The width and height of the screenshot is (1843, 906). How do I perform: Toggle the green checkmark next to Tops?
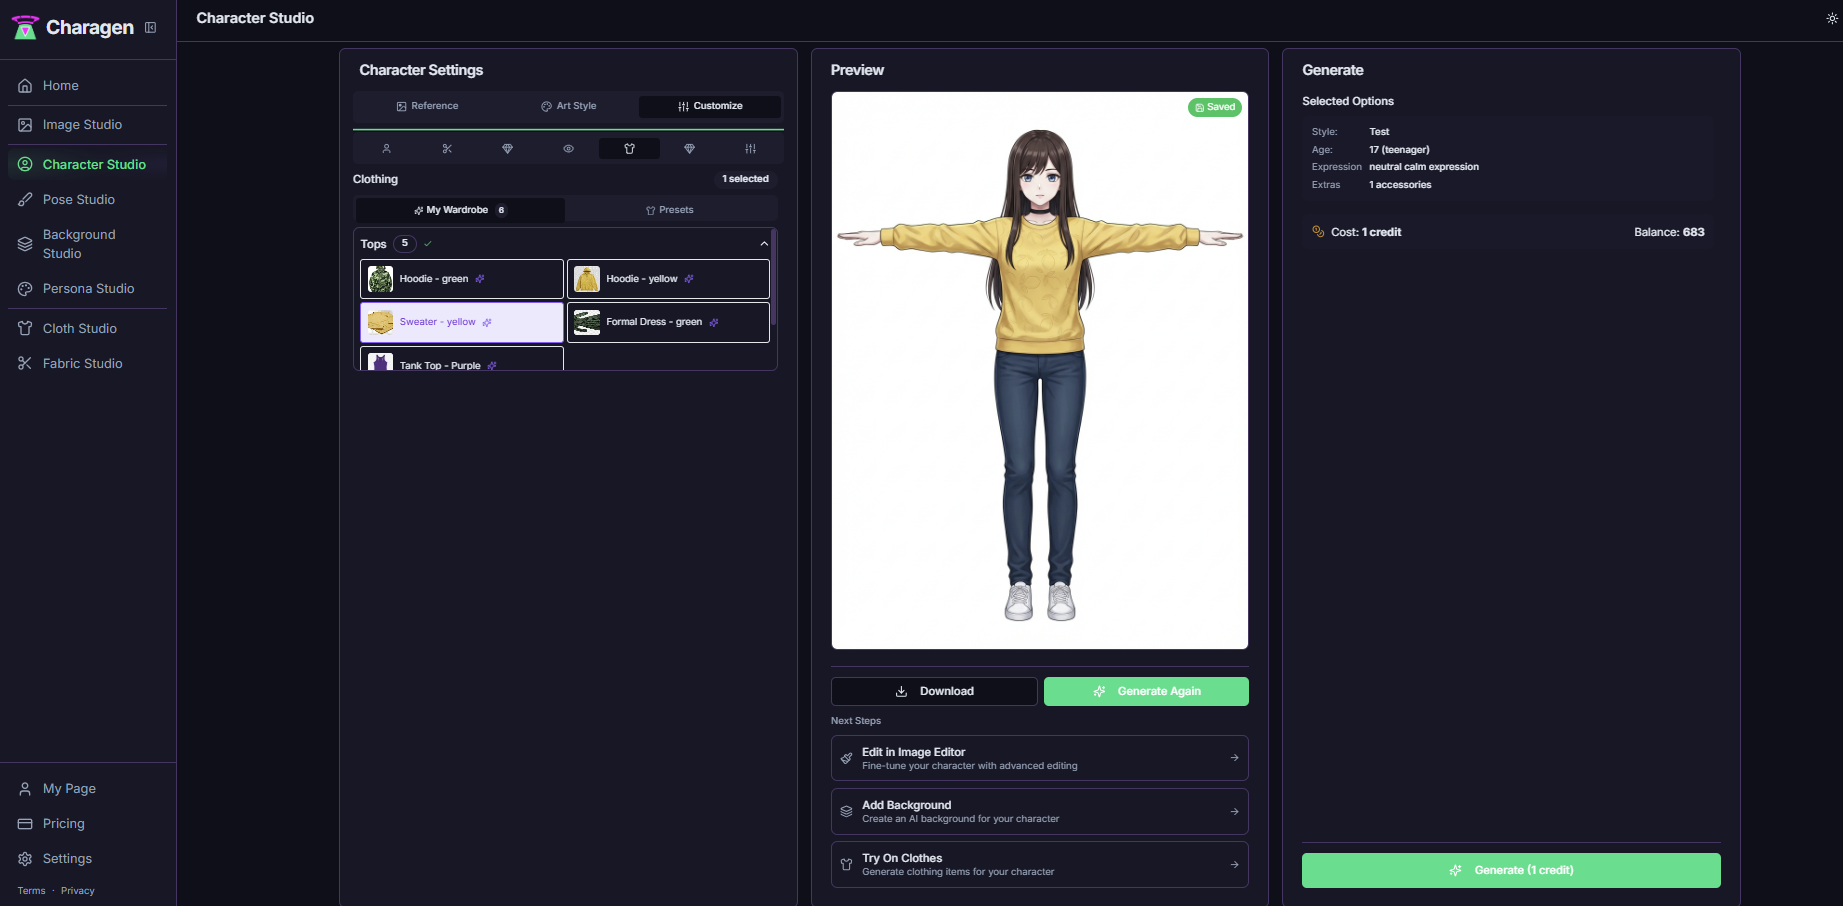428,243
